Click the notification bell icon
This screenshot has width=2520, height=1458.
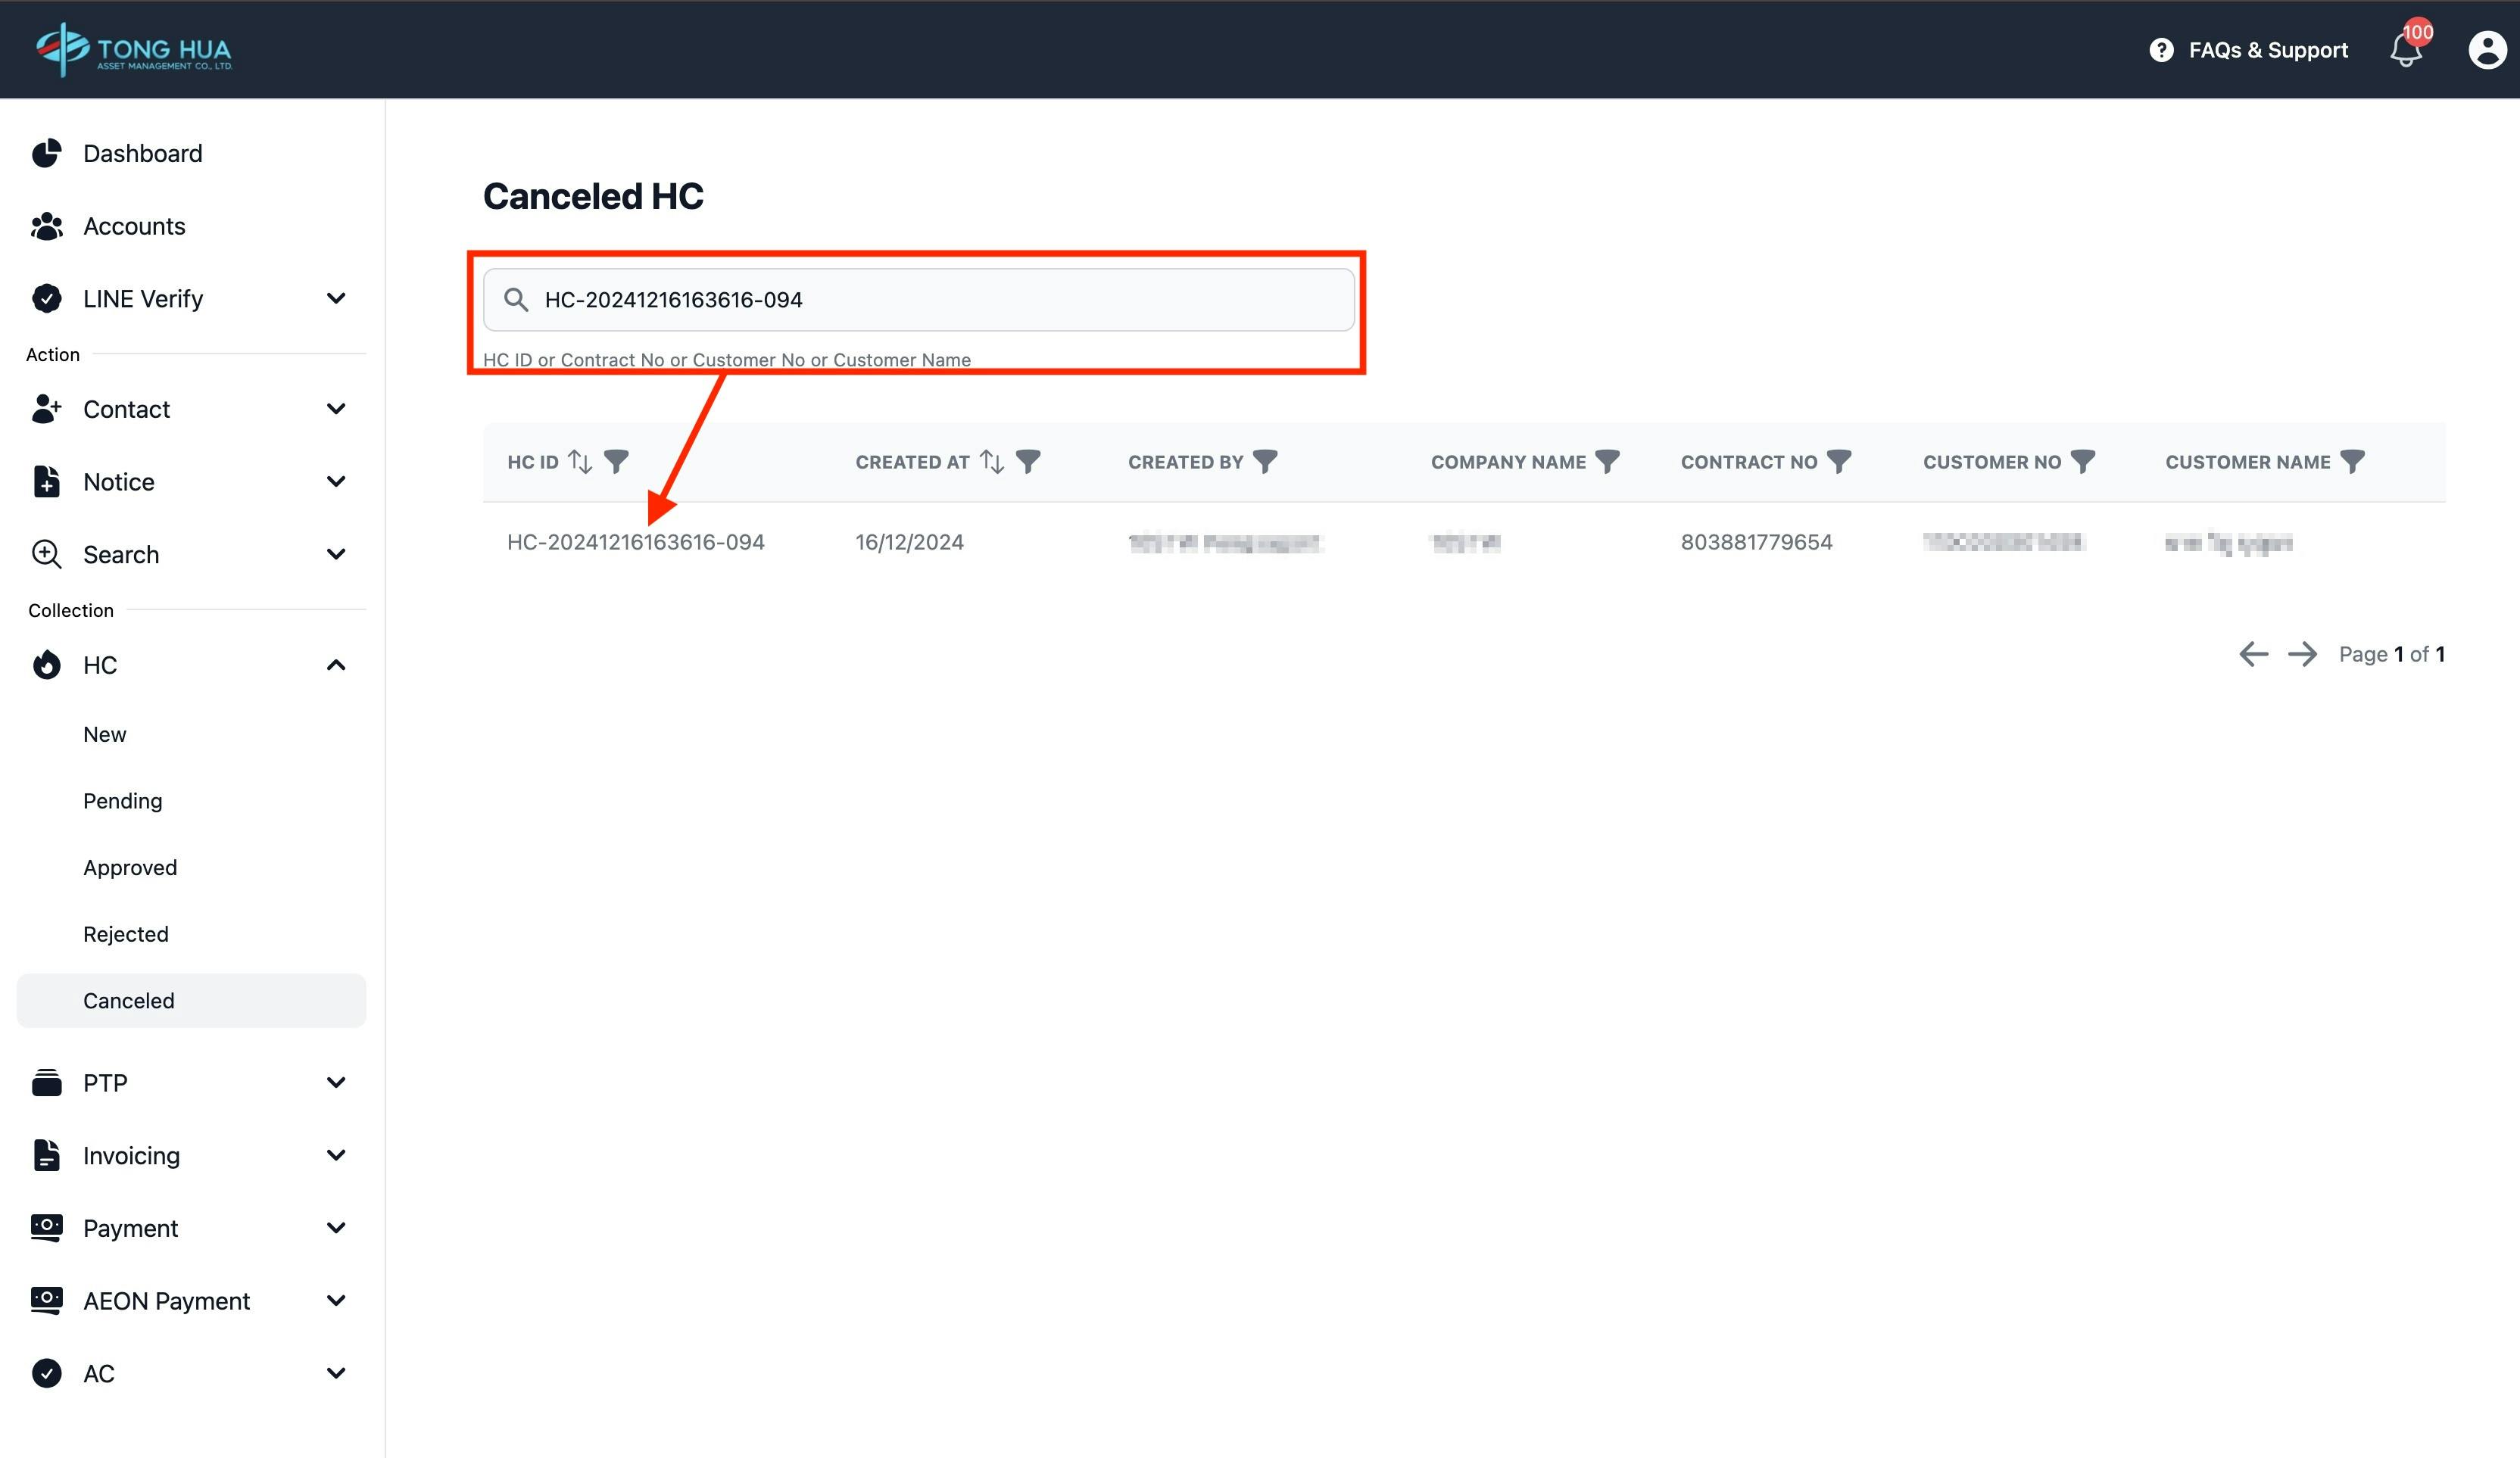coord(2406,49)
